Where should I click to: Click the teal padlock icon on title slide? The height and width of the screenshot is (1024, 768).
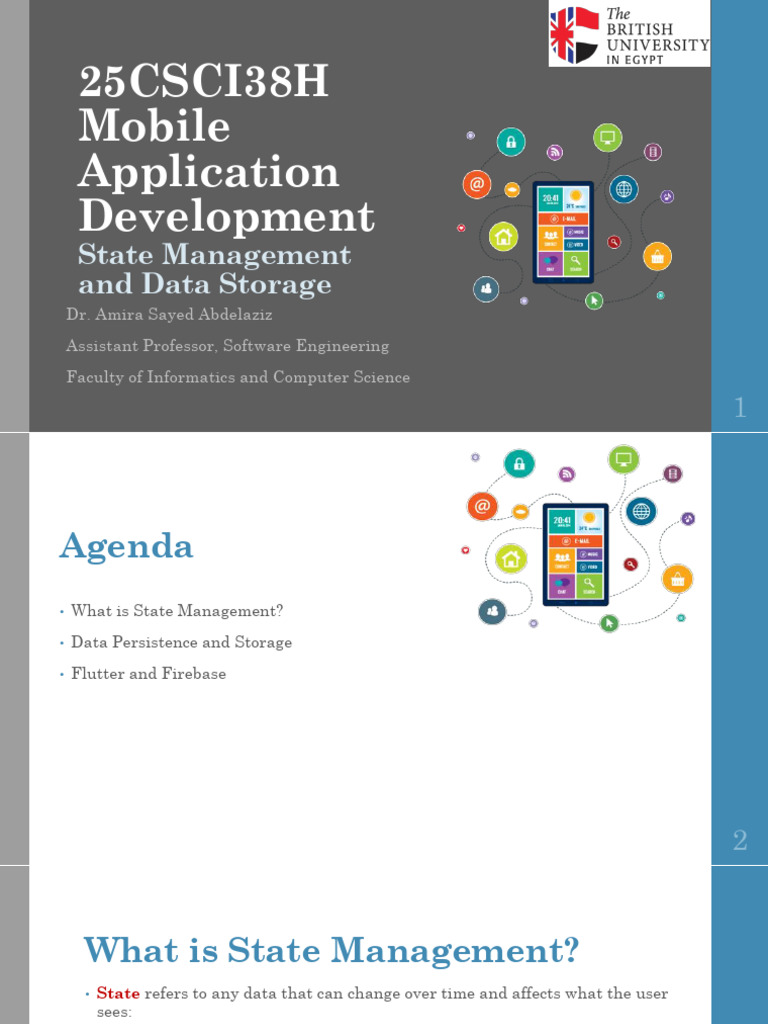click(511, 142)
